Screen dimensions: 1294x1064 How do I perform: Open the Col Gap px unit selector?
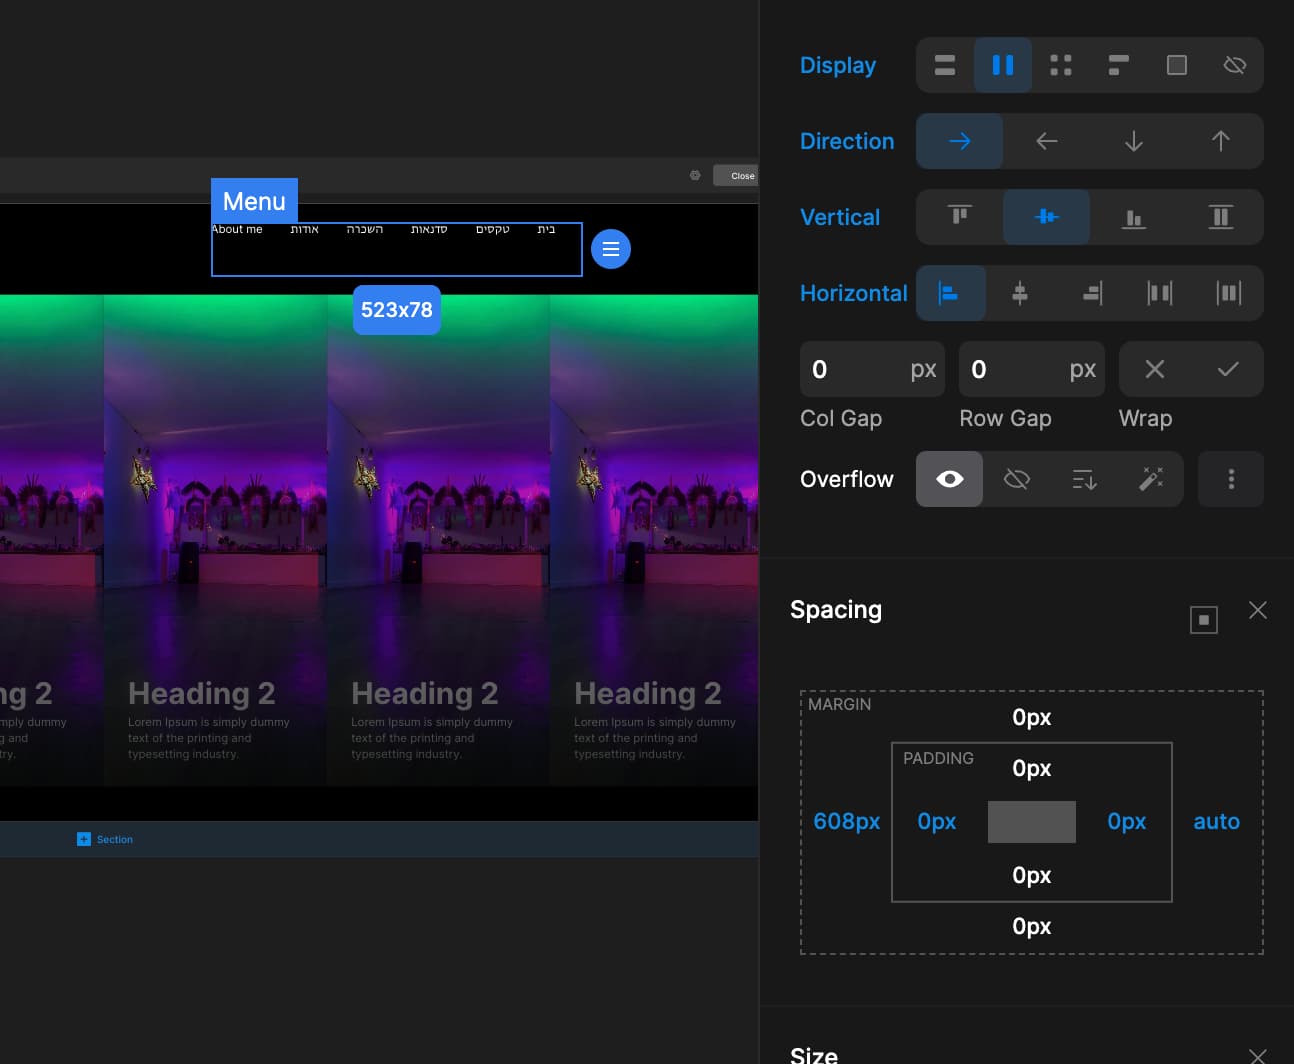point(923,369)
